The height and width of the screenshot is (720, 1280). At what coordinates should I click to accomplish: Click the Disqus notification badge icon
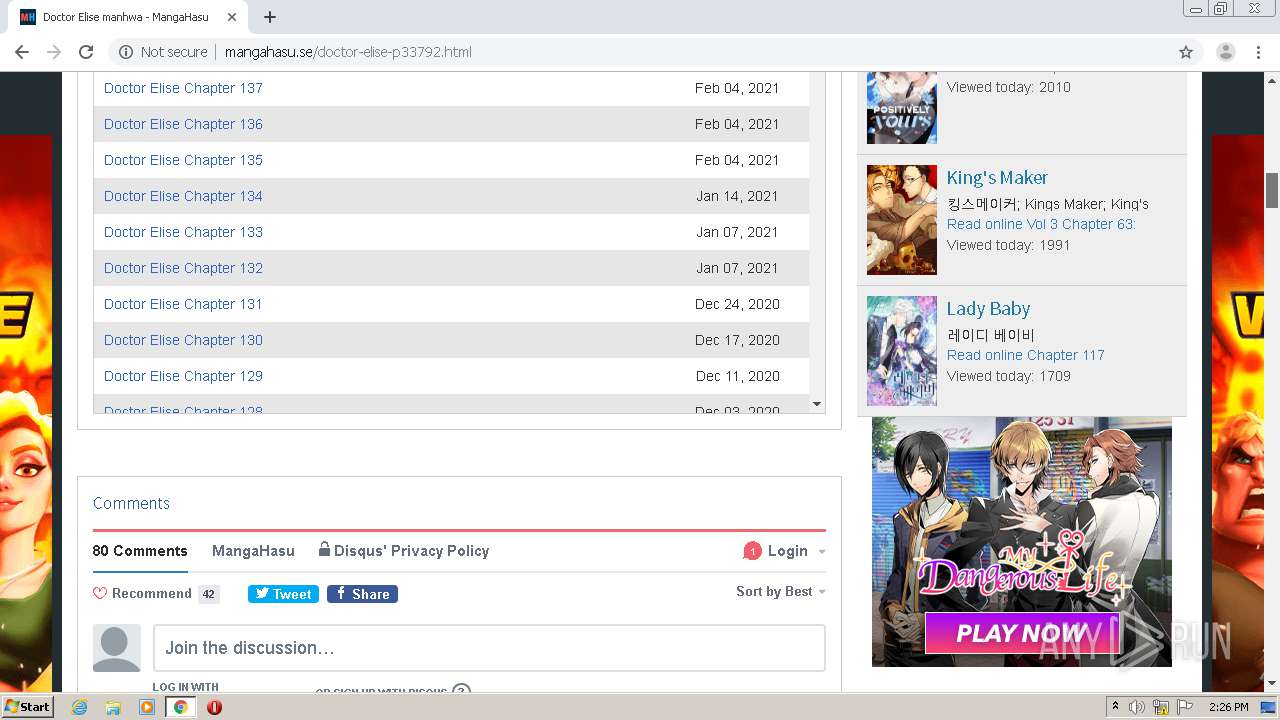tap(752, 551)
